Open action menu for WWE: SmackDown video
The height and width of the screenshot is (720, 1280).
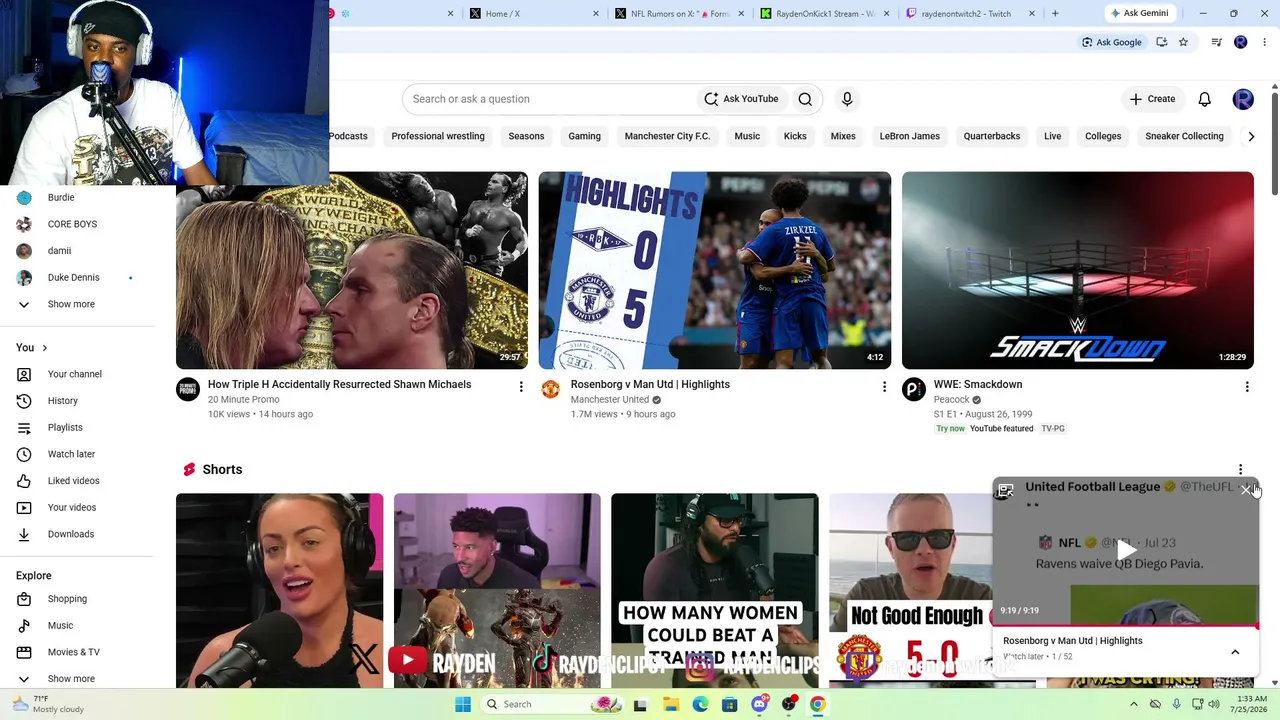(1247, 386)
